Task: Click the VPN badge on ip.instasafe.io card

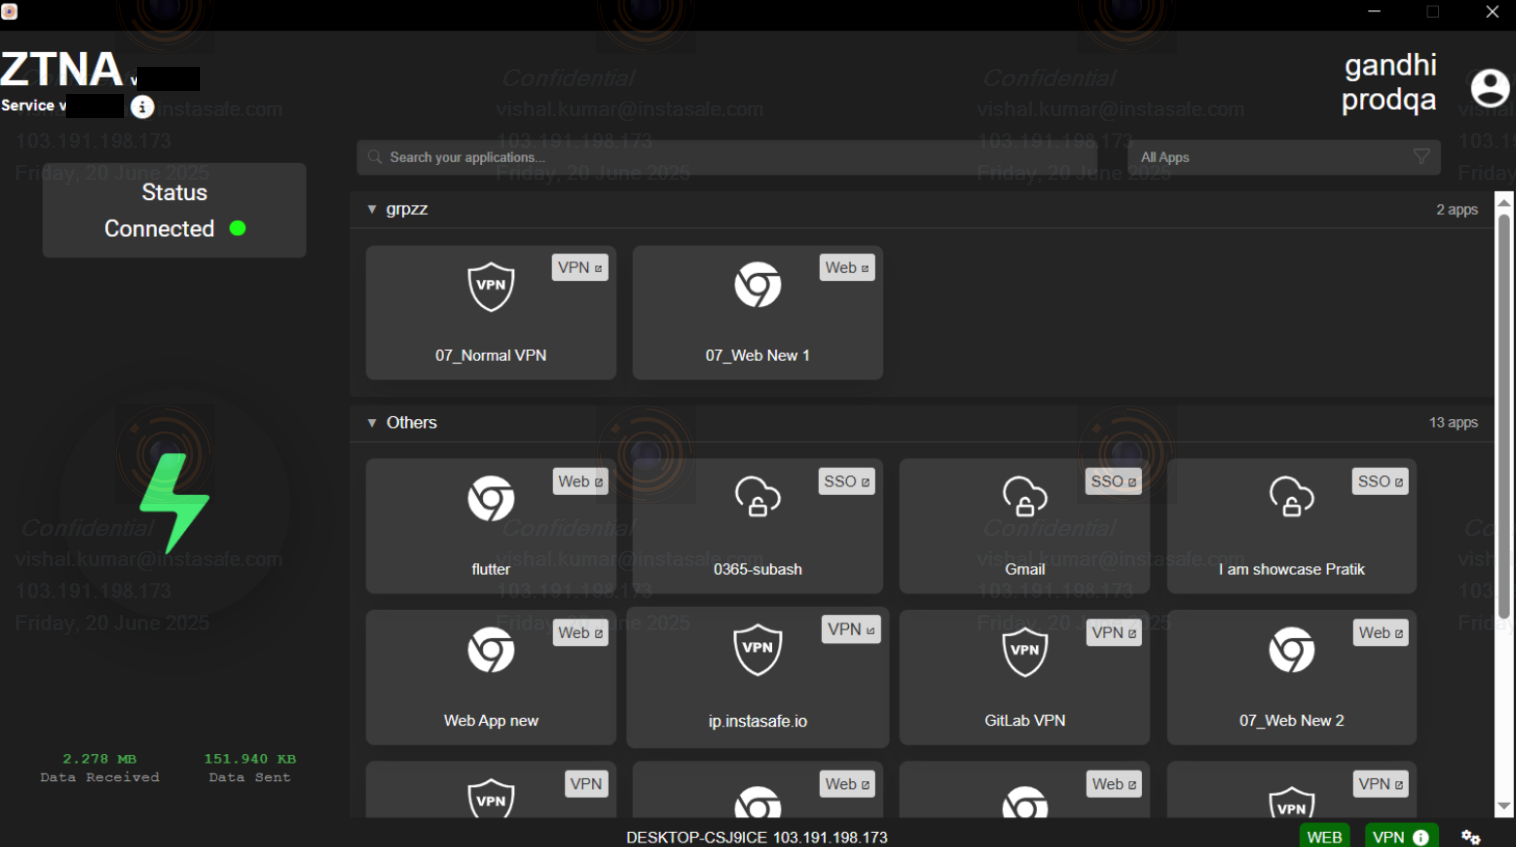Action: coord(851,629)
